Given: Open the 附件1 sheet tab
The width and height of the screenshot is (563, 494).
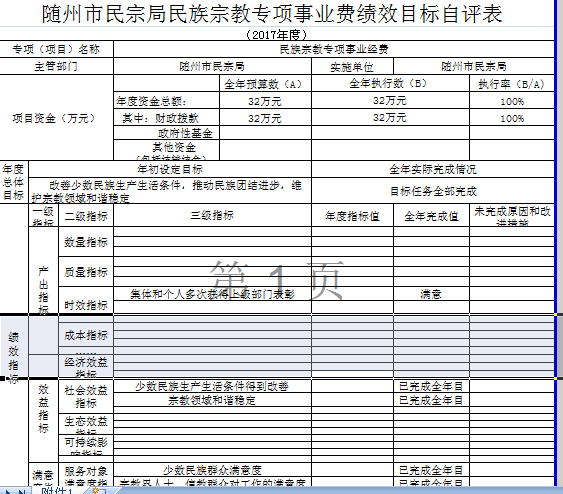Looking at the screenshot, I should [57, 491].
